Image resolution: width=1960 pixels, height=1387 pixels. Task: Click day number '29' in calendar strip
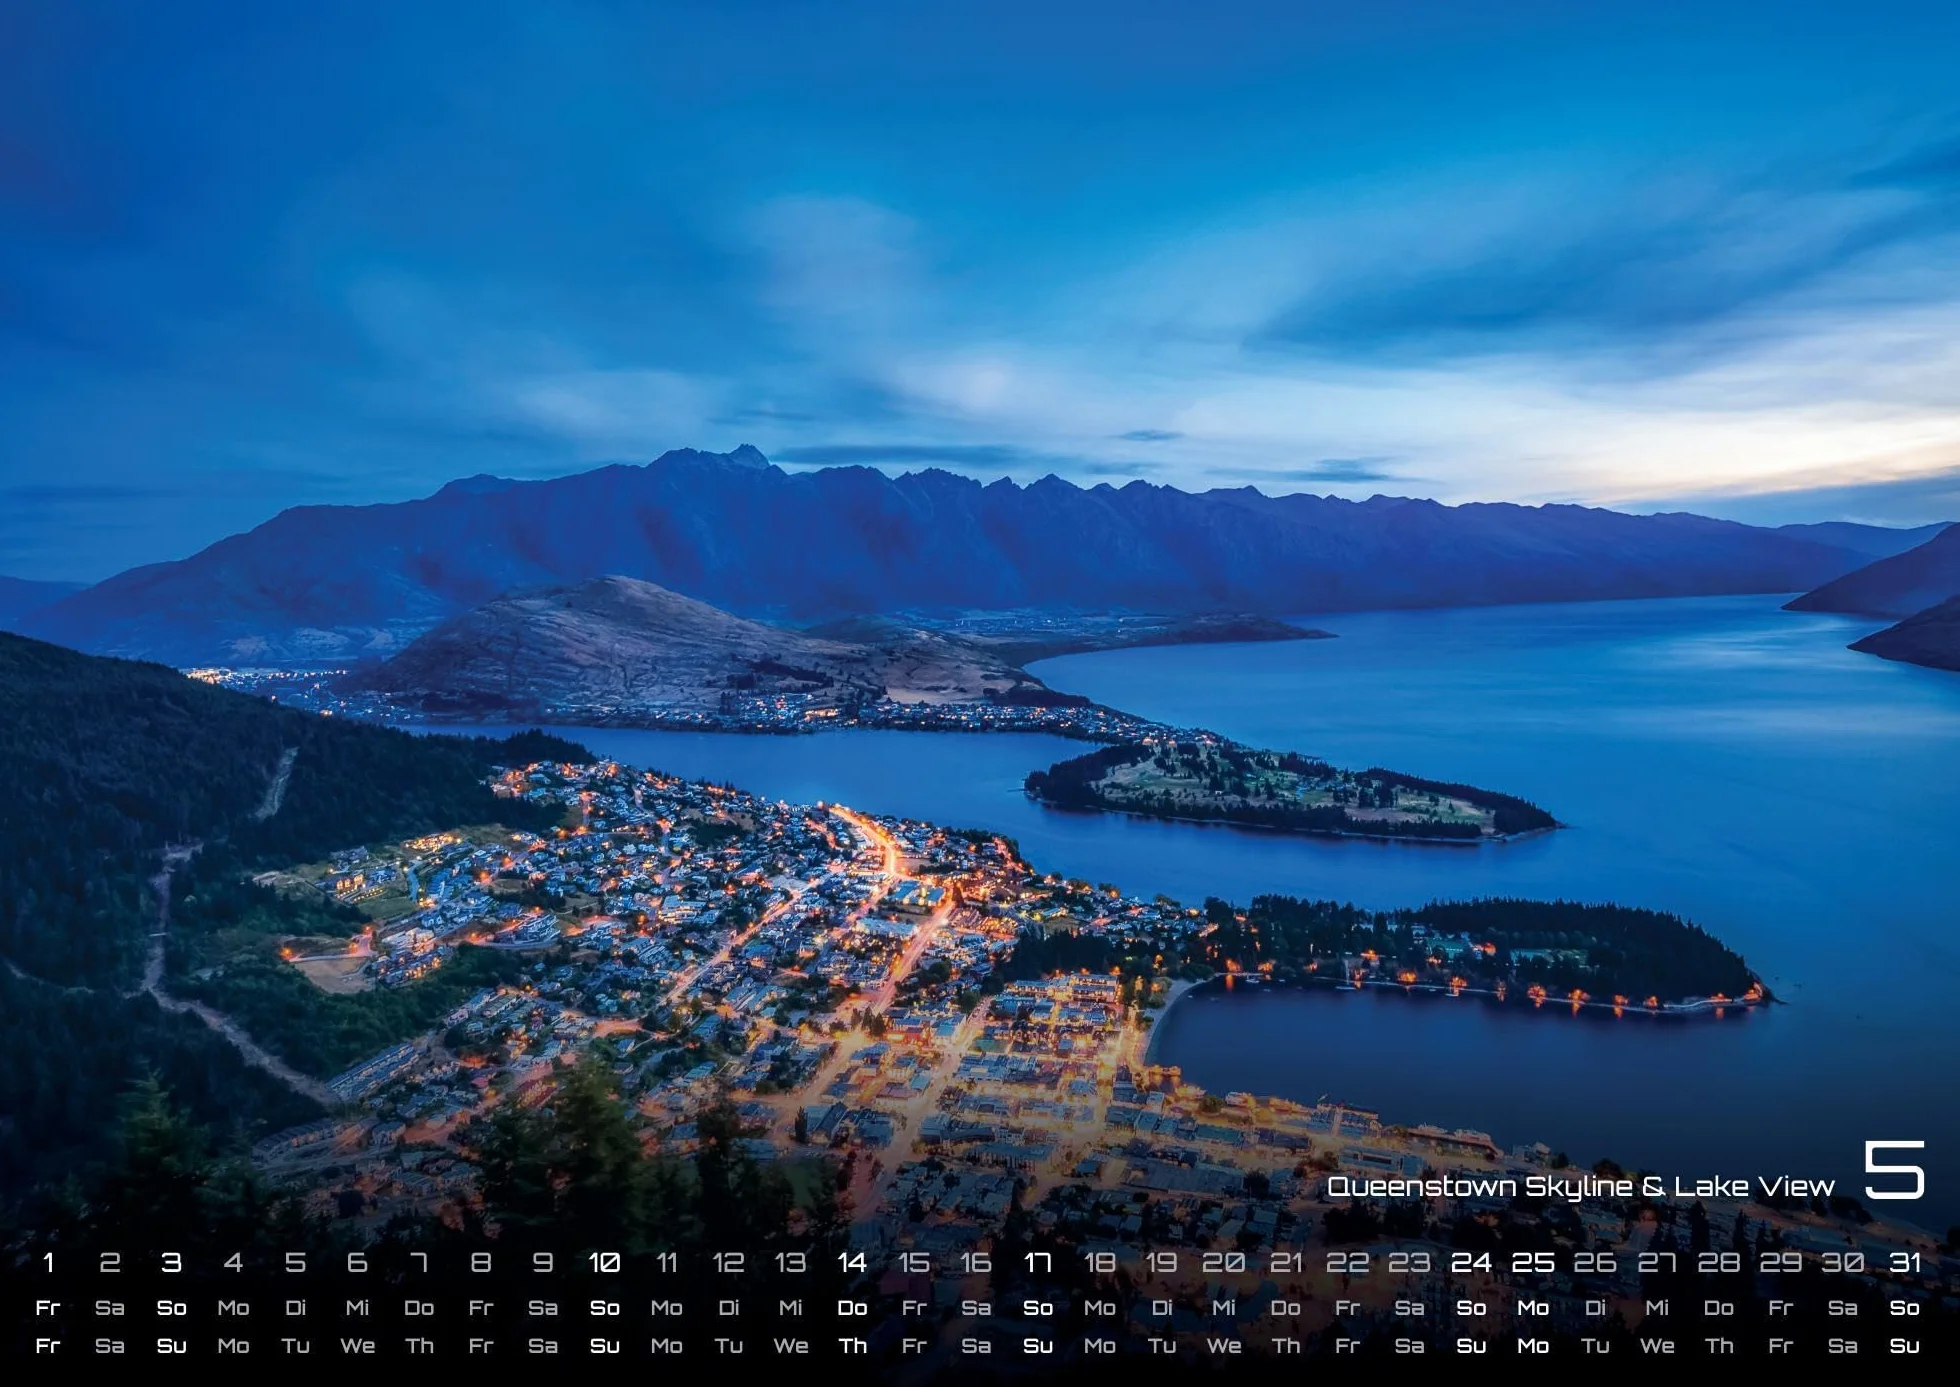click(1781, 1263)
